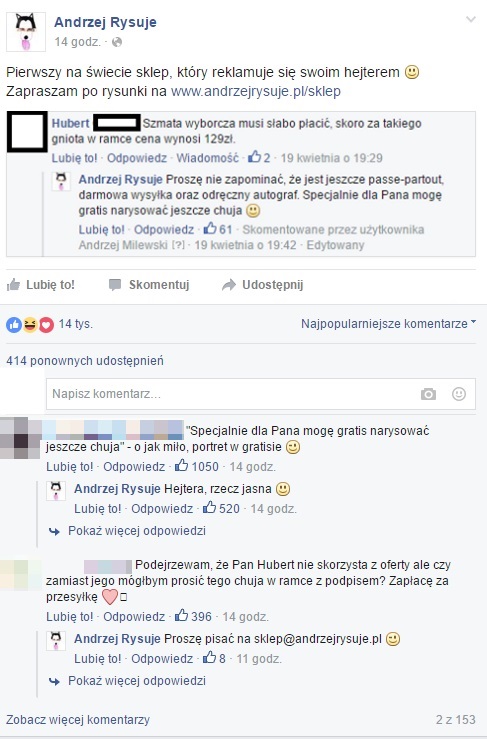Click the red heart reaction icon
Image resolution: width=487 pixels, height=739 pixels.
(46, 324)
